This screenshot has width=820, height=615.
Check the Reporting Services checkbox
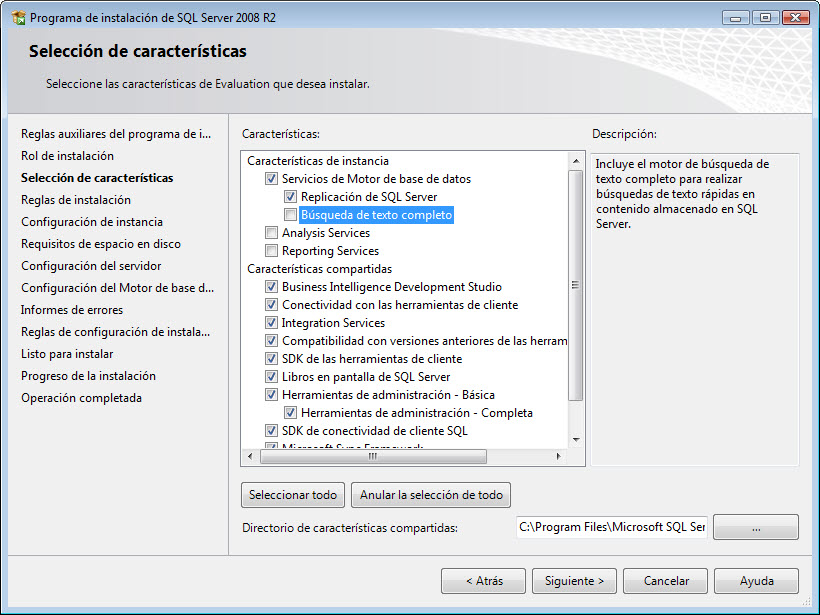(x=271, y=251)
